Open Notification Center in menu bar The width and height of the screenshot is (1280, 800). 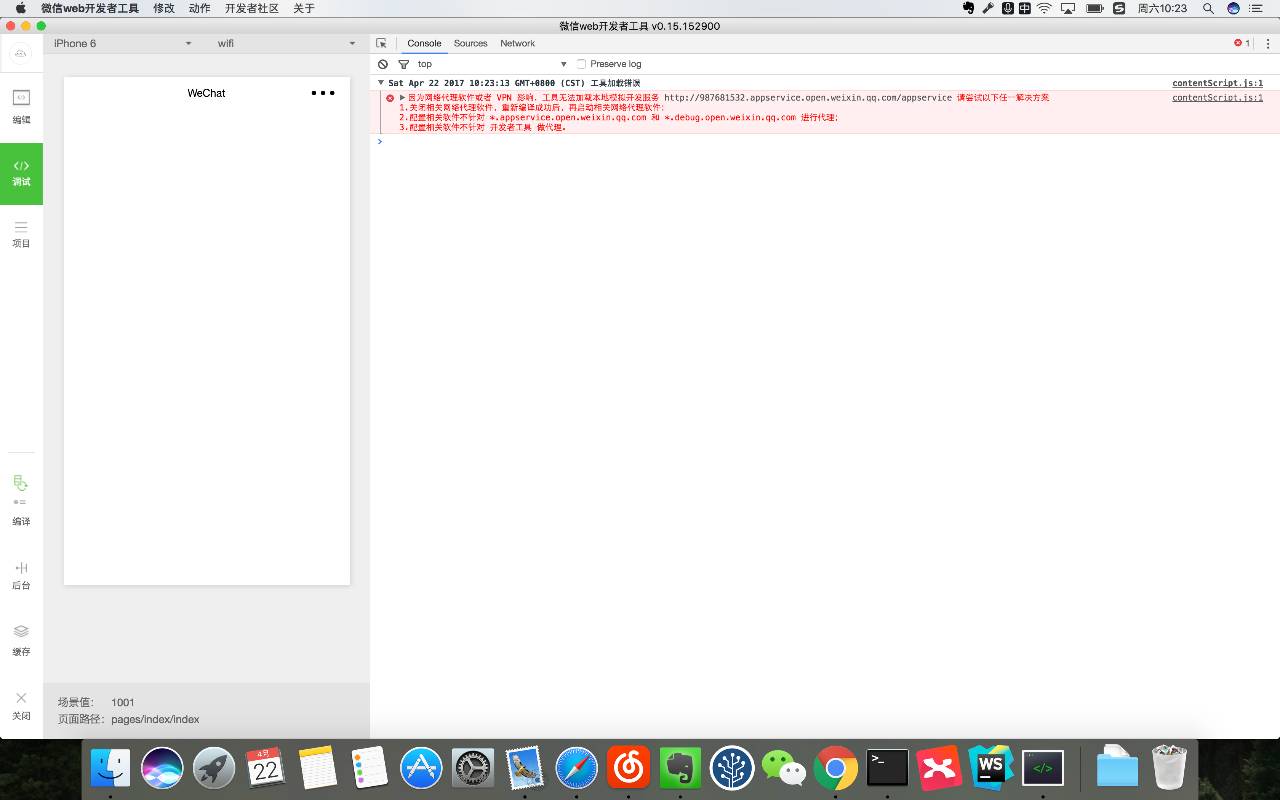click(1257, 8)
